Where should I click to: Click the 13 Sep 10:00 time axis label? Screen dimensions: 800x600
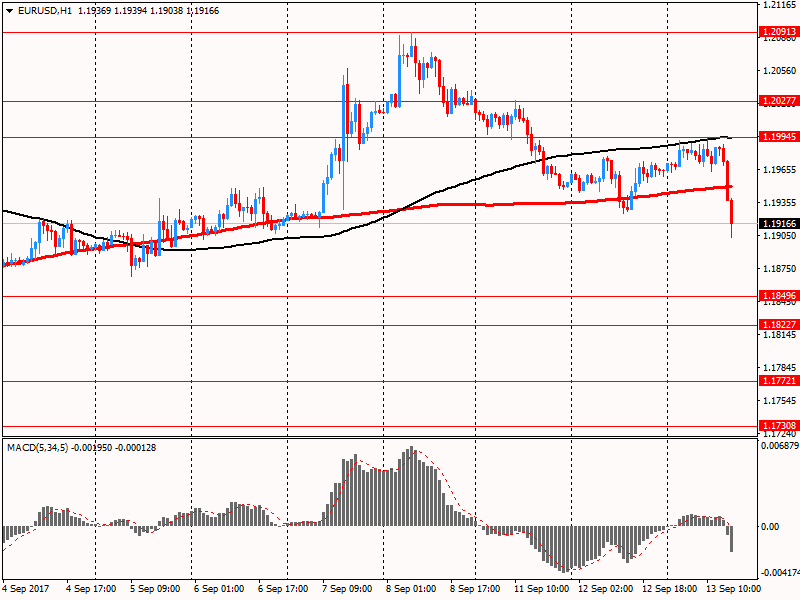pyautogui.click(x=734, y=589)
